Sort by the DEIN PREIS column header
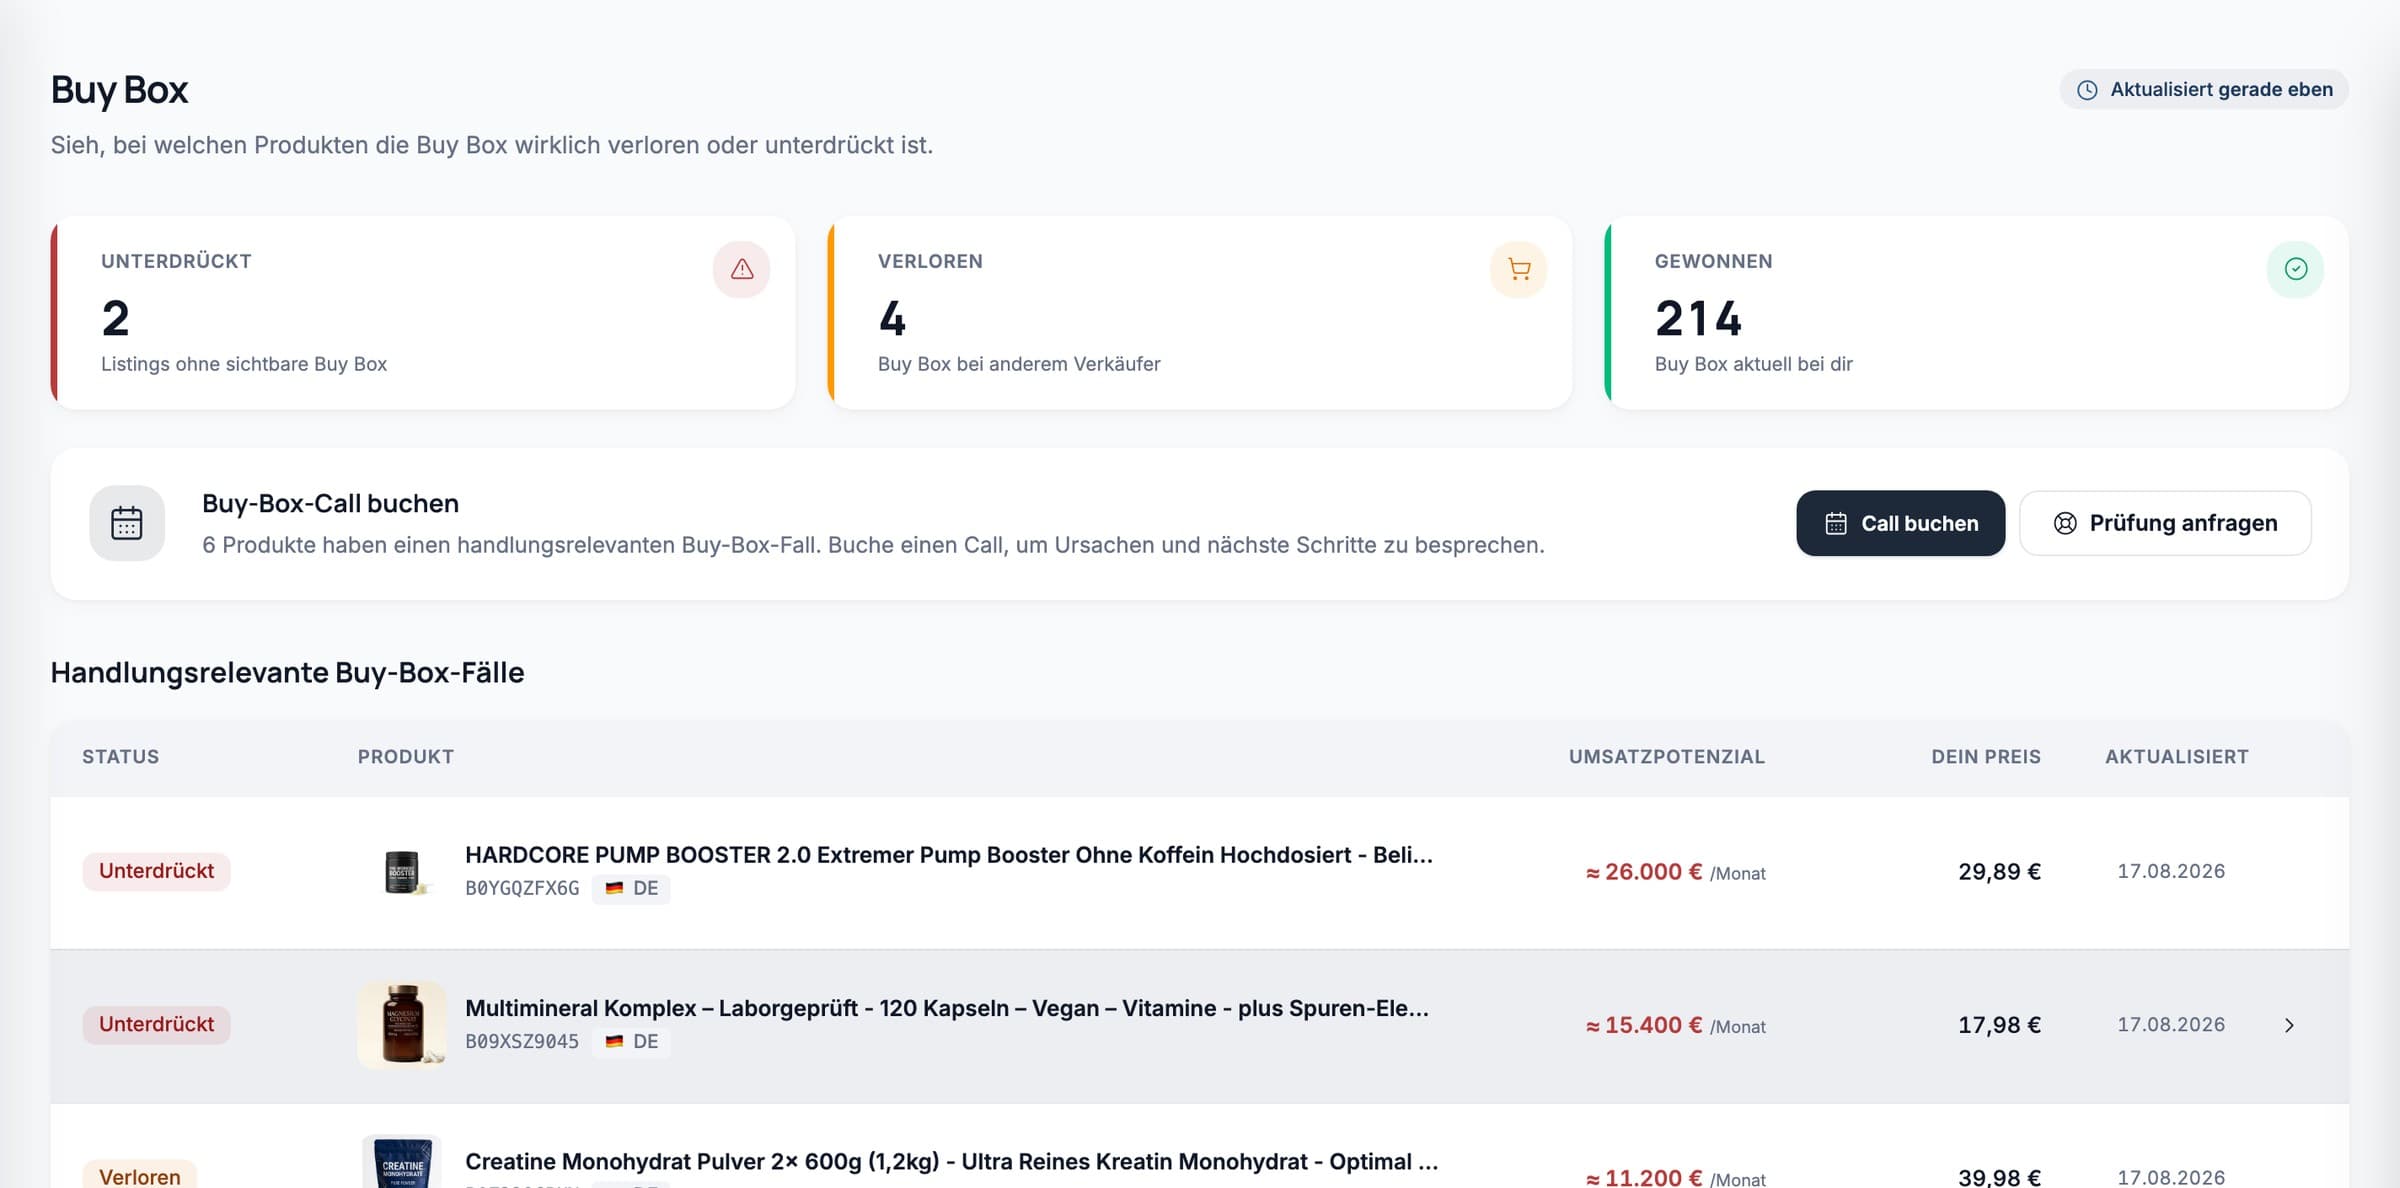2400x1188 pixels. pos(1986,757)
